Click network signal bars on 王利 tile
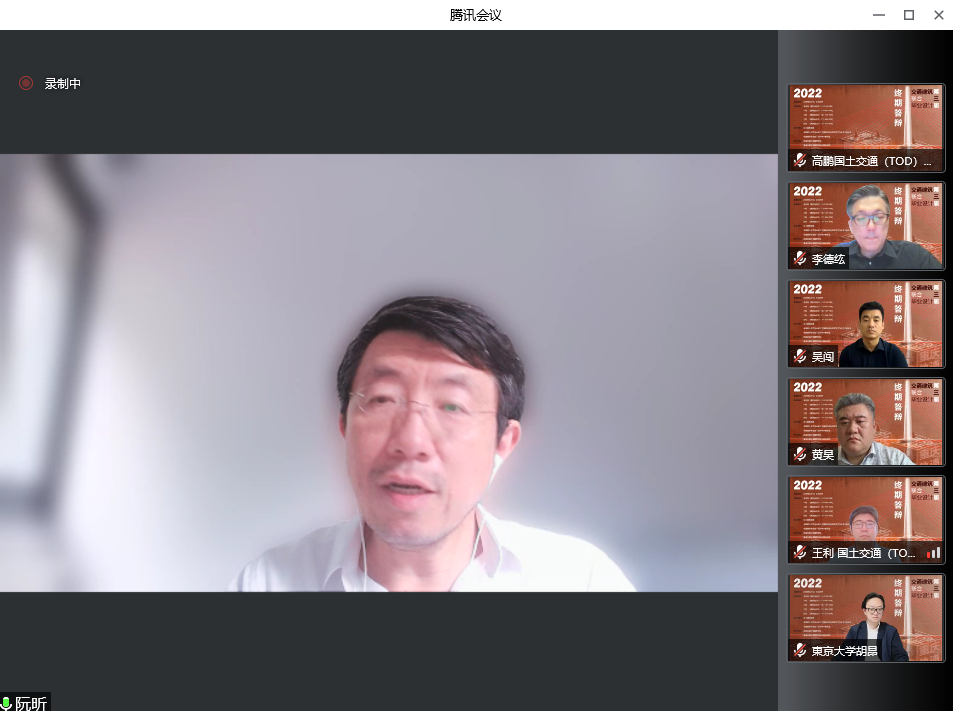This screenshot has width=953, height=711. point(932,553)
